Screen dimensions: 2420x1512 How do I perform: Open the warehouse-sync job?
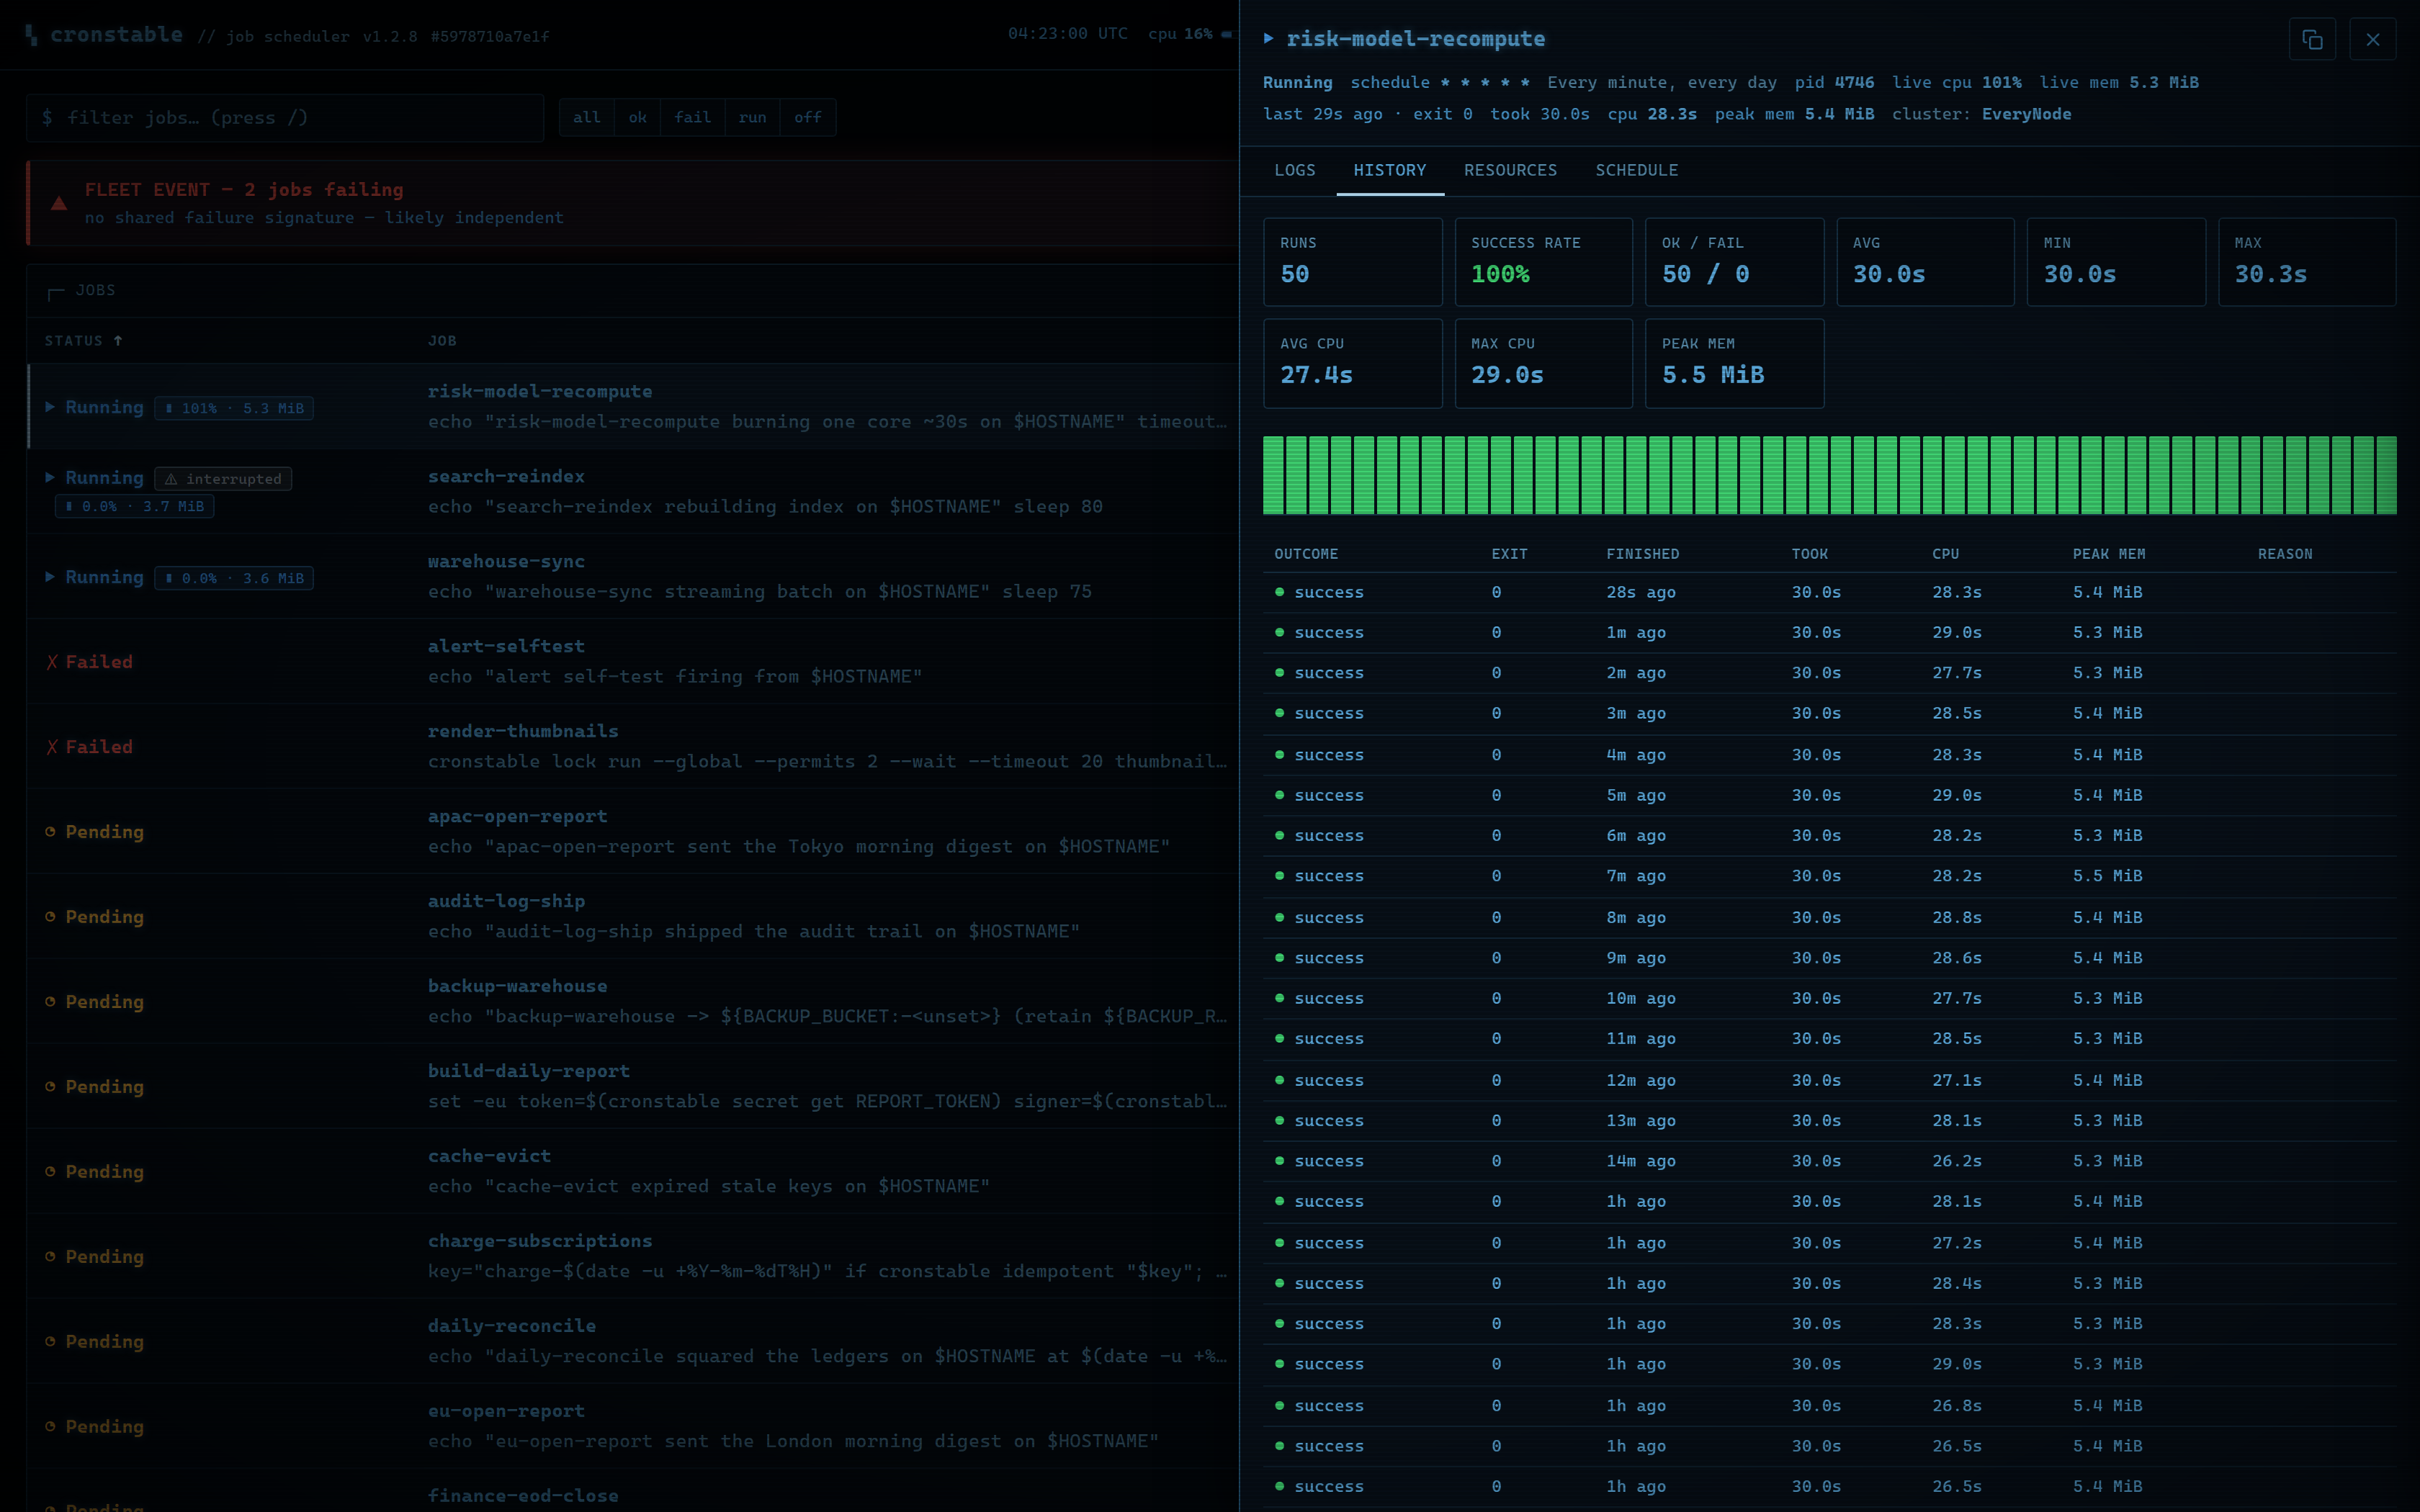(x=506, y=561)
